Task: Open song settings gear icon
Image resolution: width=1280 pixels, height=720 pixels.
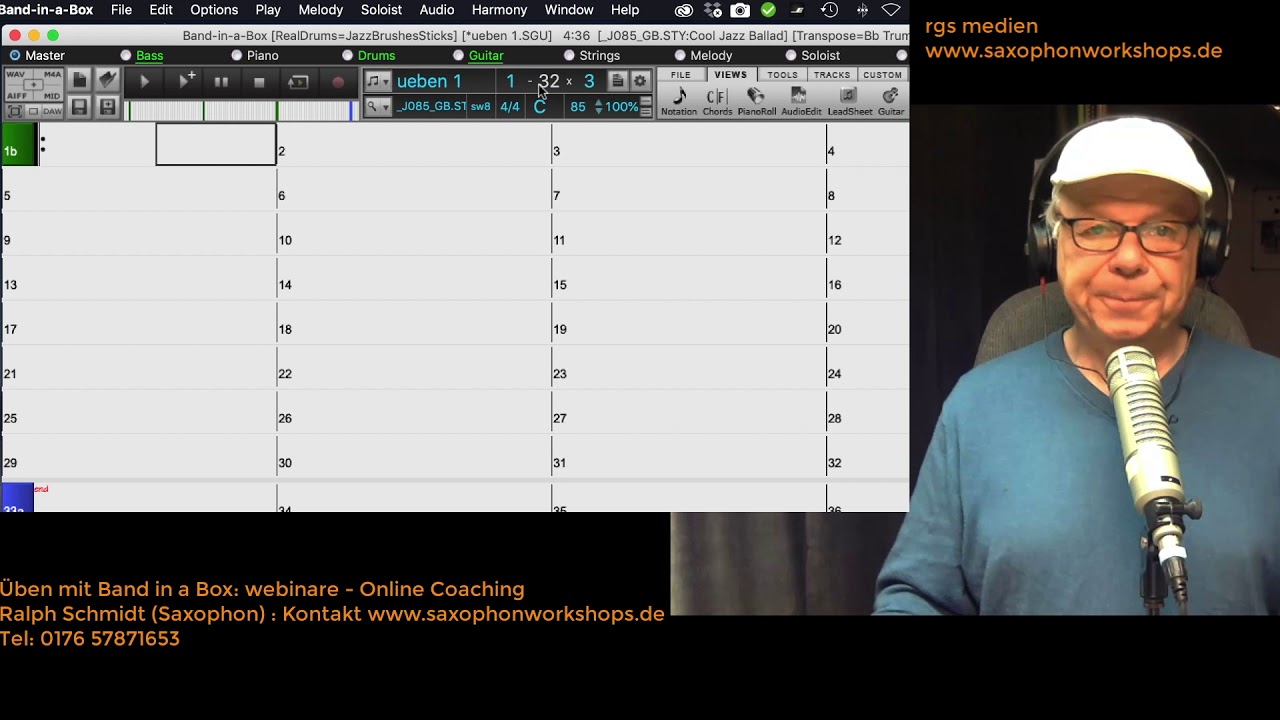Action: coord(640,81)
